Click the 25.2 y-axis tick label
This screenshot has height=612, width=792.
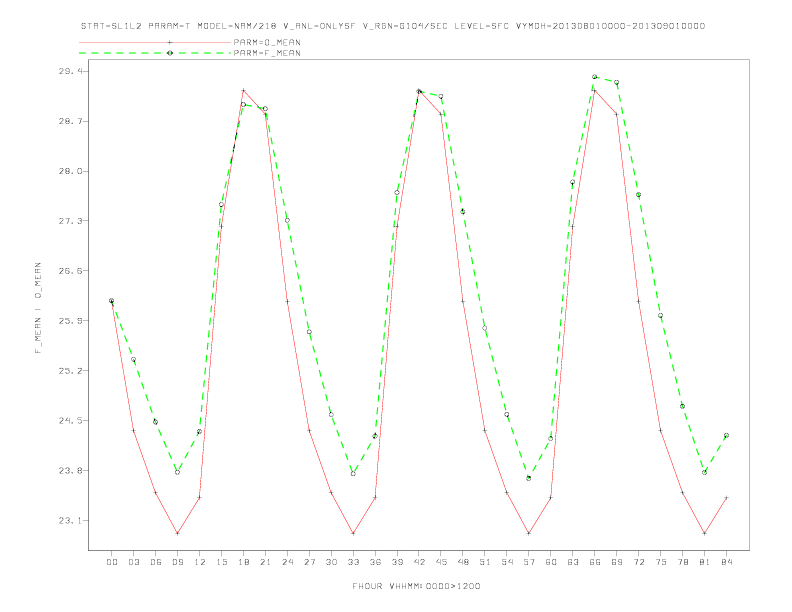(x=69, y=371)
